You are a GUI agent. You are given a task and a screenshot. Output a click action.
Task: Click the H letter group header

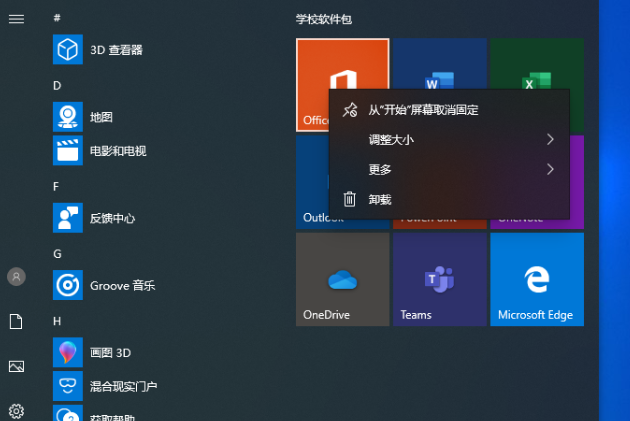coord(57,321)
